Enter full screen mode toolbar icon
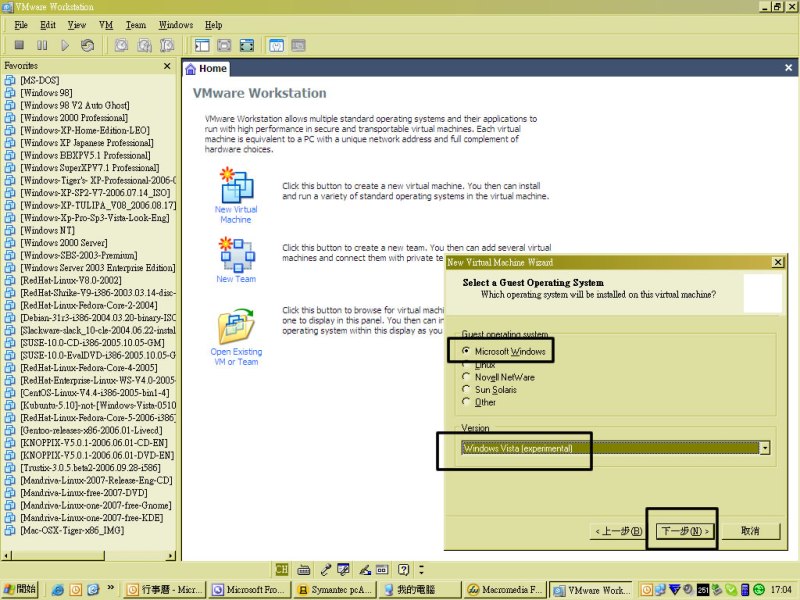 click(x=247, y=45)
